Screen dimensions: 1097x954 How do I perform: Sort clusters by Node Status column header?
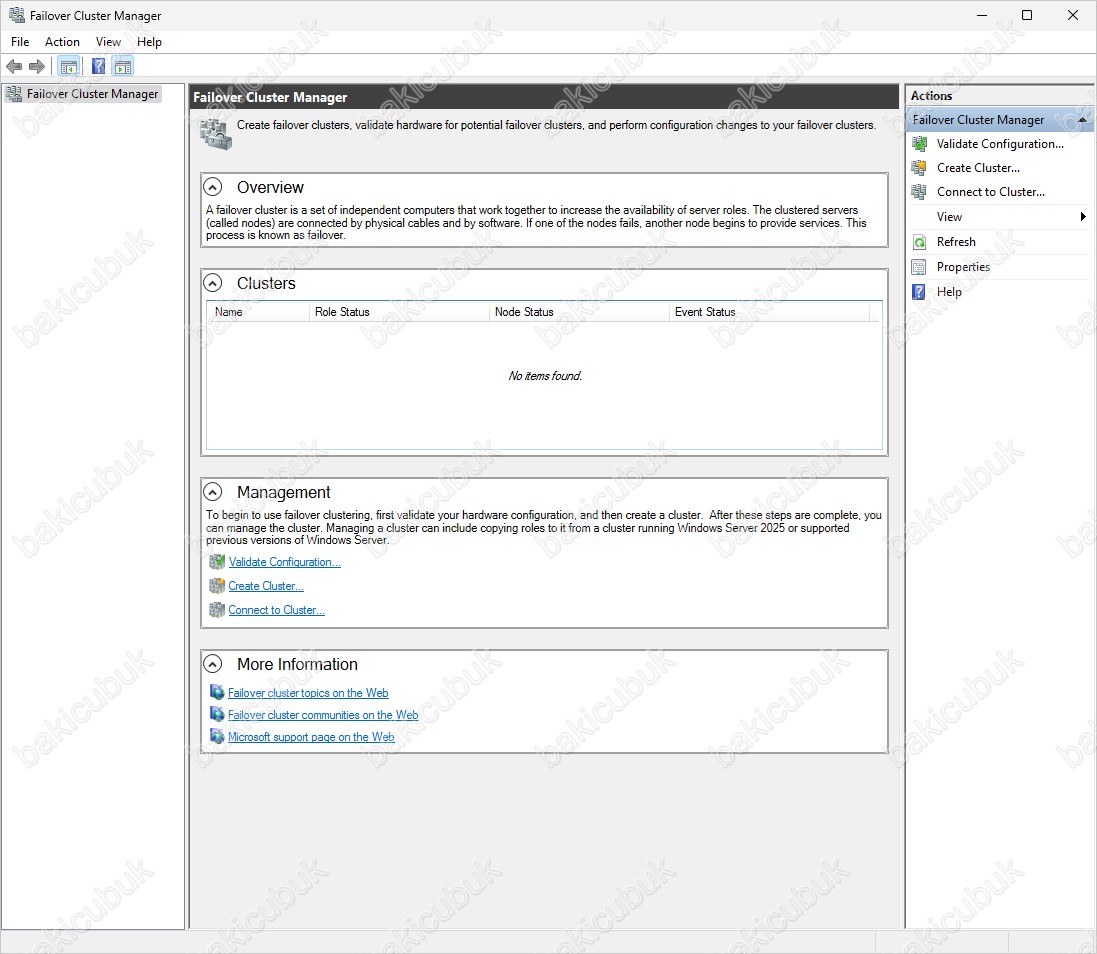579,312
